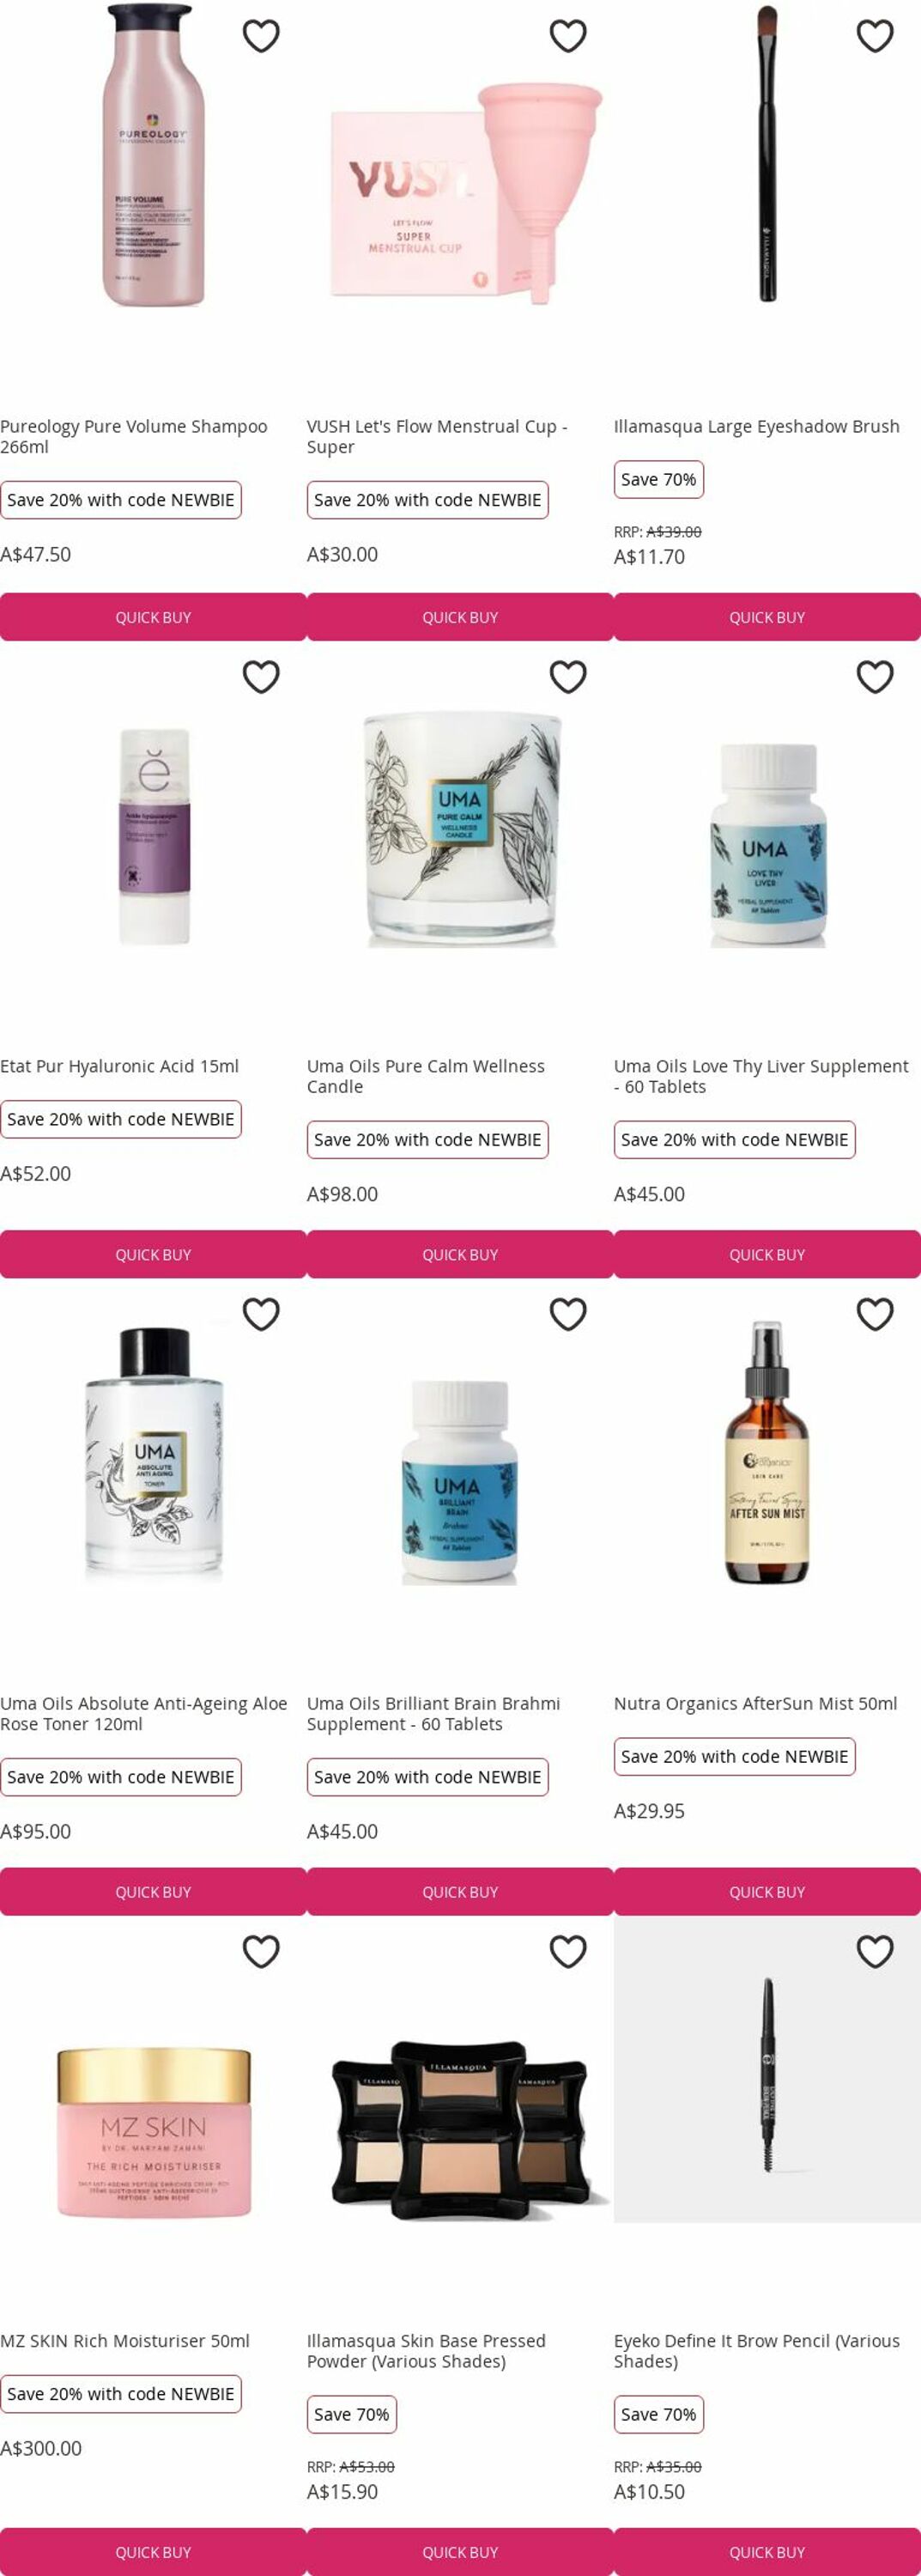Quick buy Nutra Organics AfterSun Mist
Viewport: 921px width, 2576px height.
(767, 1891)
